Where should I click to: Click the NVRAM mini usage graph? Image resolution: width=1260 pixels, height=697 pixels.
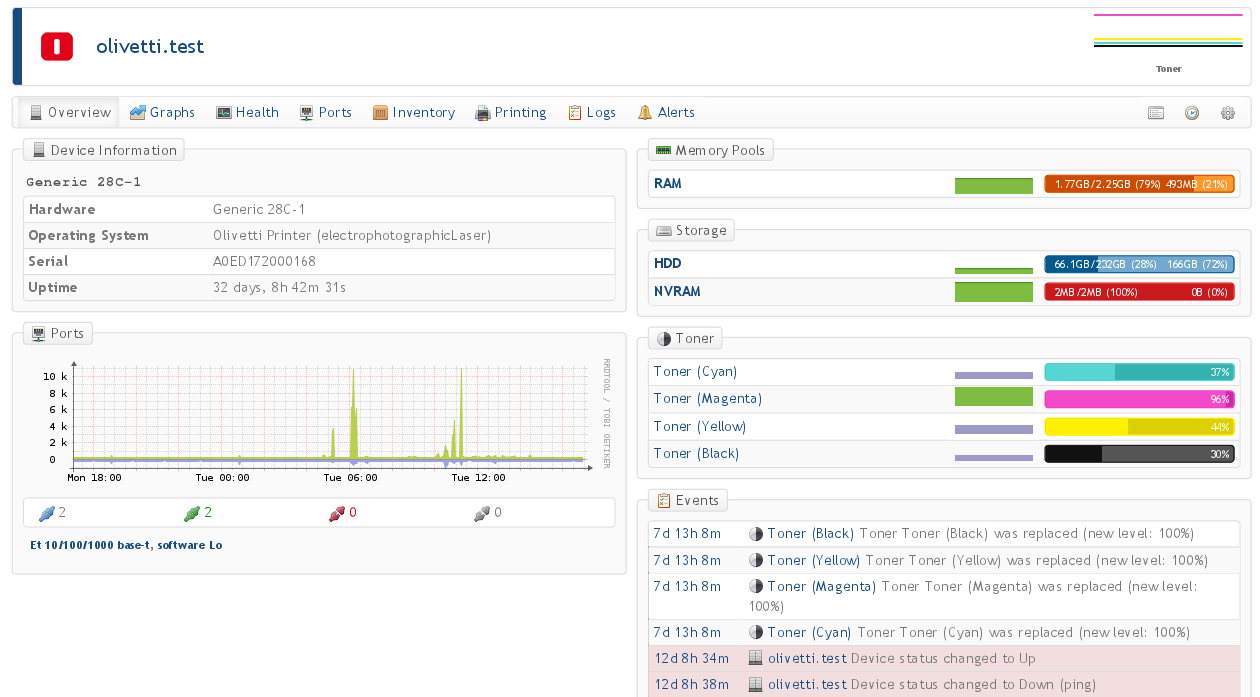(x=993, y=292)
